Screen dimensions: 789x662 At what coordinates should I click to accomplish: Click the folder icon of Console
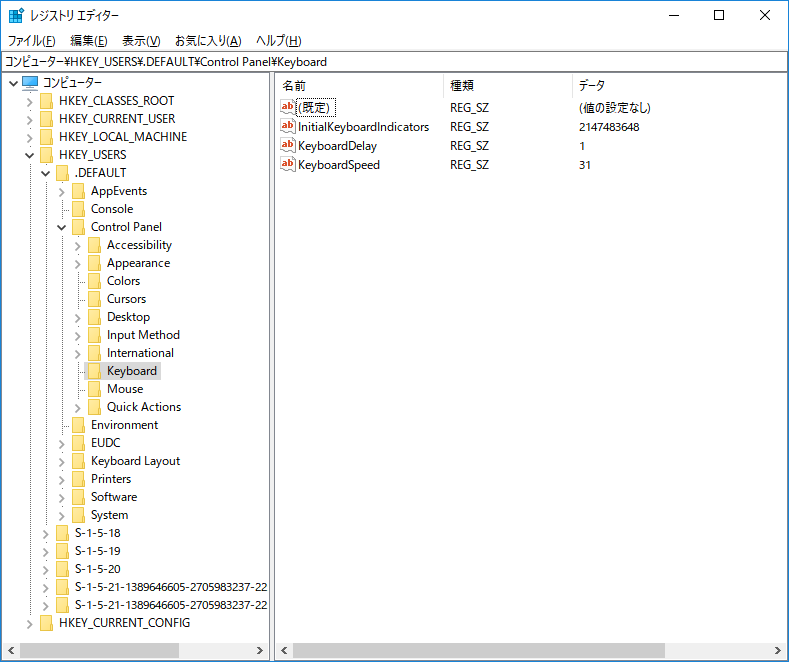(78, 209)
